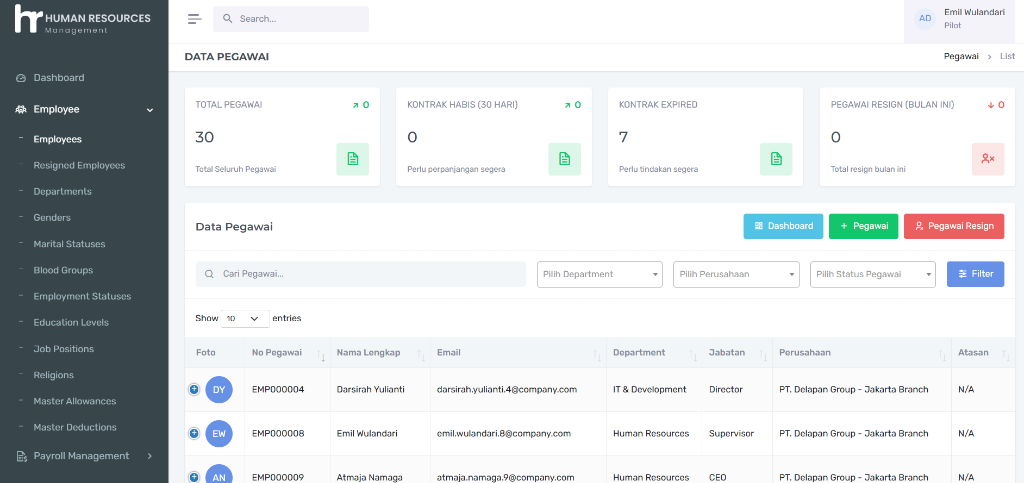Click the document icon in Kontrak Habis card
Viewport: 1024px width, 483px height.
tap(564, 159)
